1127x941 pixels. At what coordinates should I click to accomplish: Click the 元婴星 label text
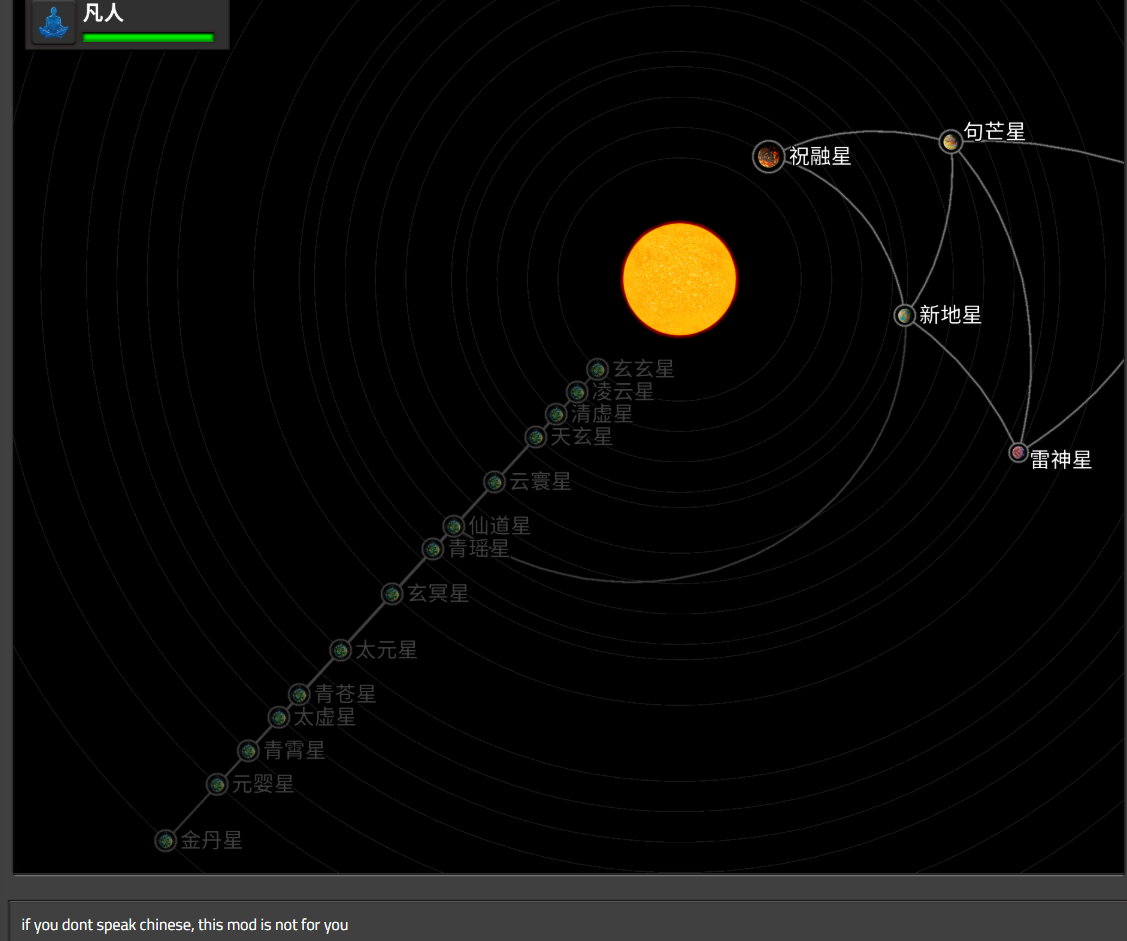coord(263,784)
